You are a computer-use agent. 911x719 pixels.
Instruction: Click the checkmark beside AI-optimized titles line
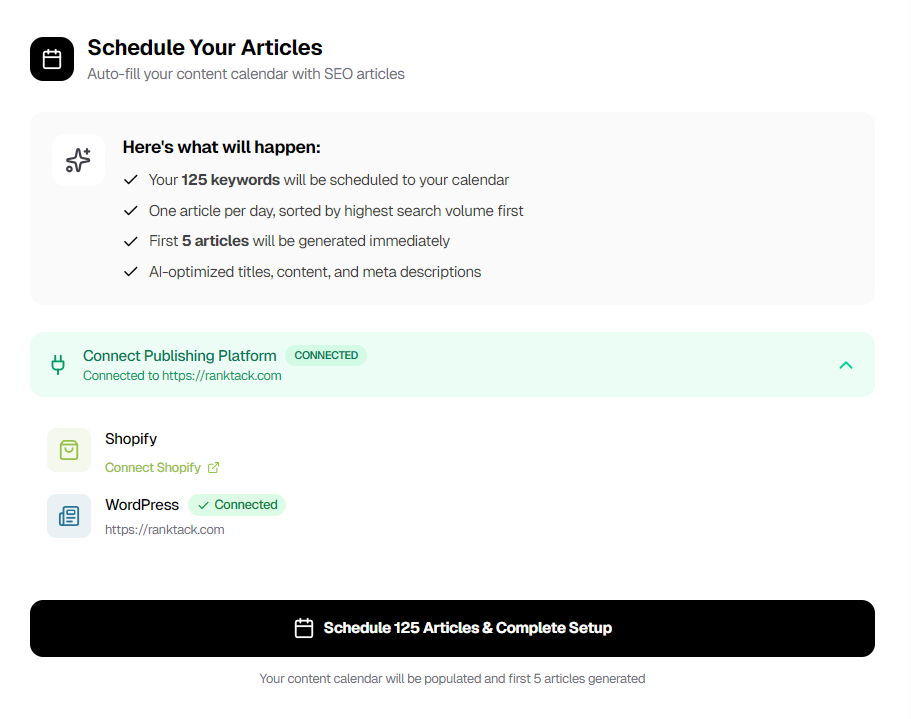tap(130, 272)
